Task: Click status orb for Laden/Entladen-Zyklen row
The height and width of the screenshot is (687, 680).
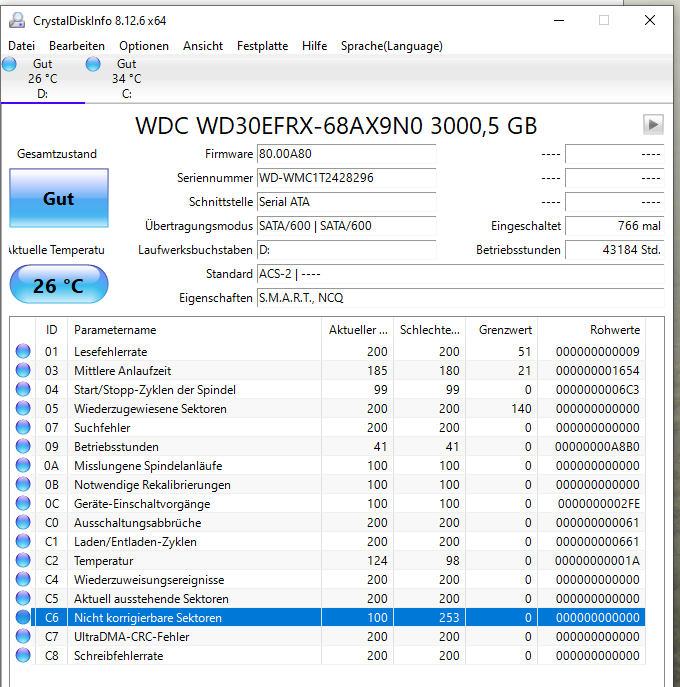Action: (x=23, y=542)
